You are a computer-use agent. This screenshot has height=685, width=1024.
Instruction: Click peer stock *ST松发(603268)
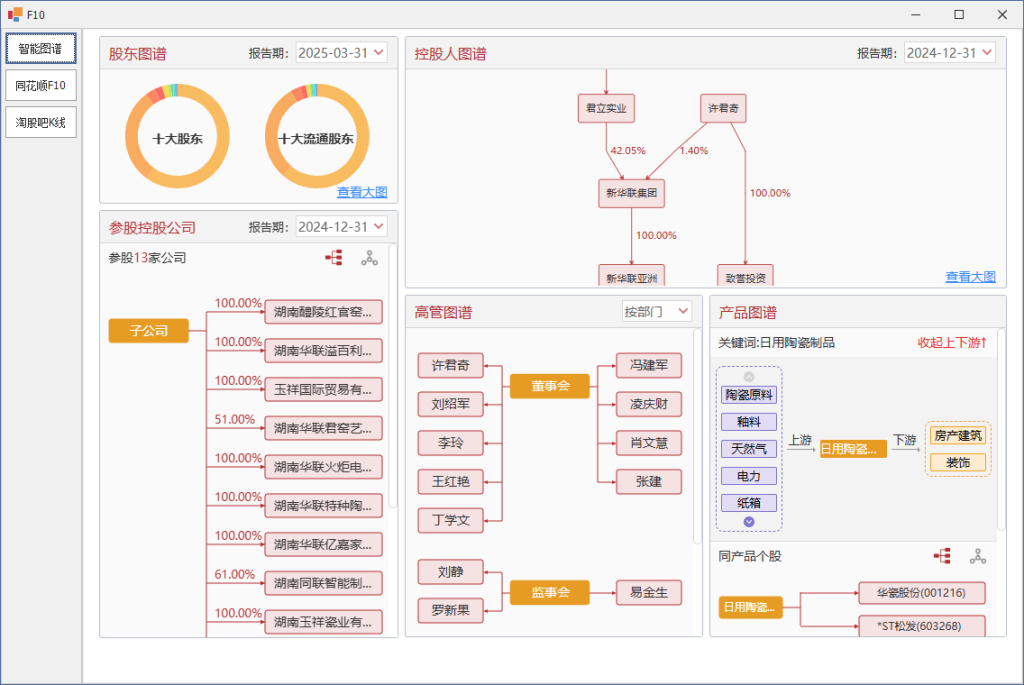(x=921, y=626)
